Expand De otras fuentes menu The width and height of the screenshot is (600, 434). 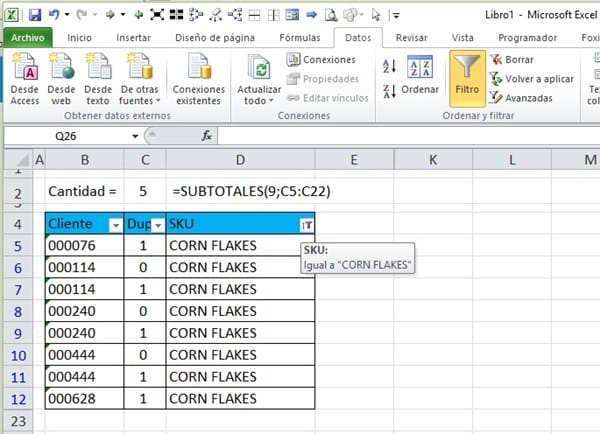pos(139,79)
